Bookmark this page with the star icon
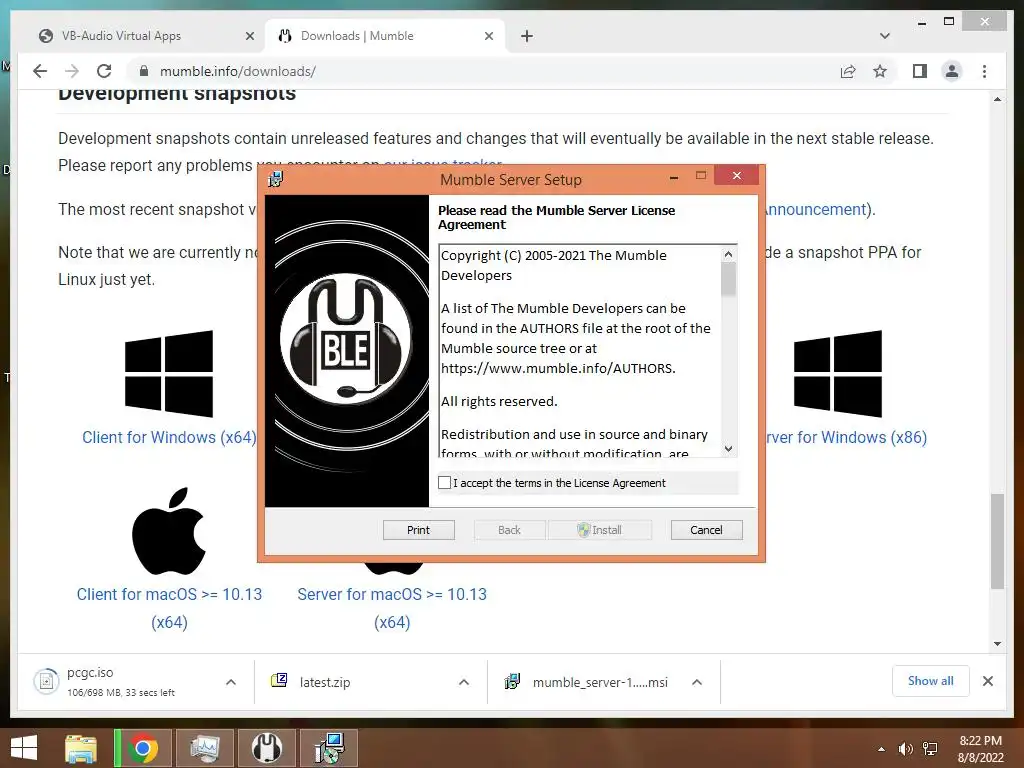The width and height of the screenshot is (1024, 768). coord(880,71)
